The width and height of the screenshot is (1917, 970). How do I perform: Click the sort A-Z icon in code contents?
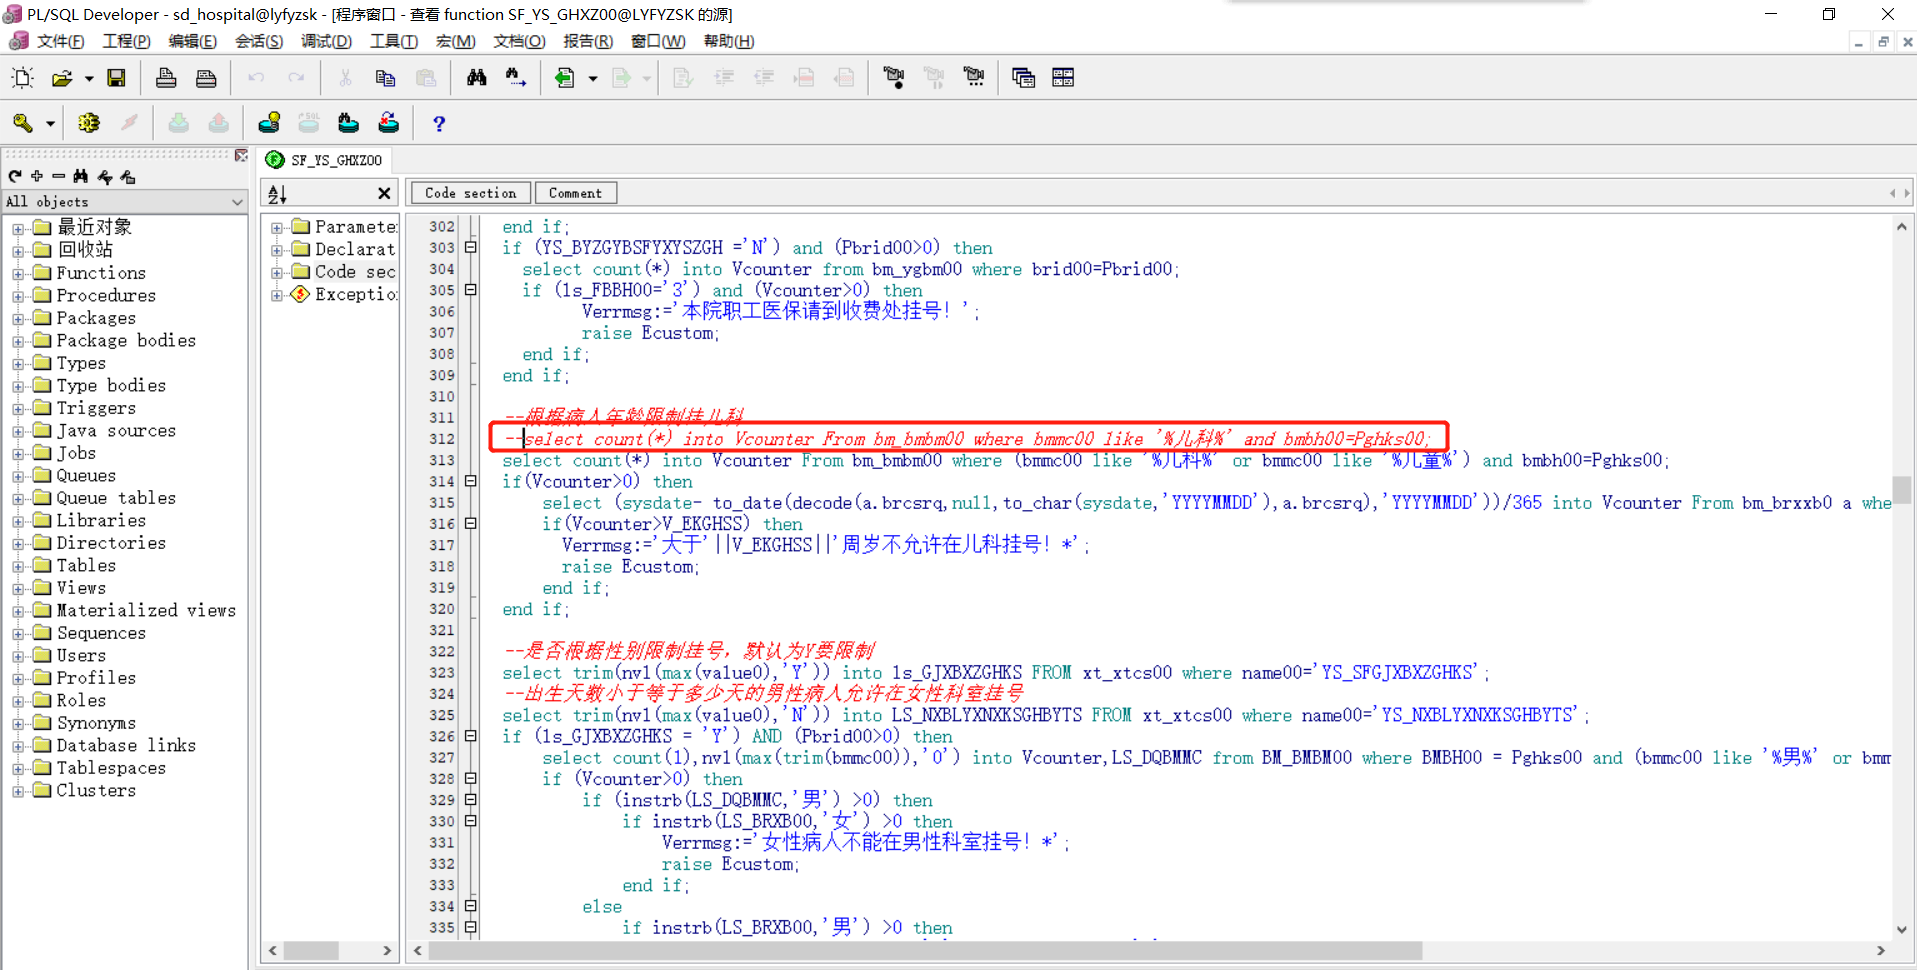click(x=278, y=193)
